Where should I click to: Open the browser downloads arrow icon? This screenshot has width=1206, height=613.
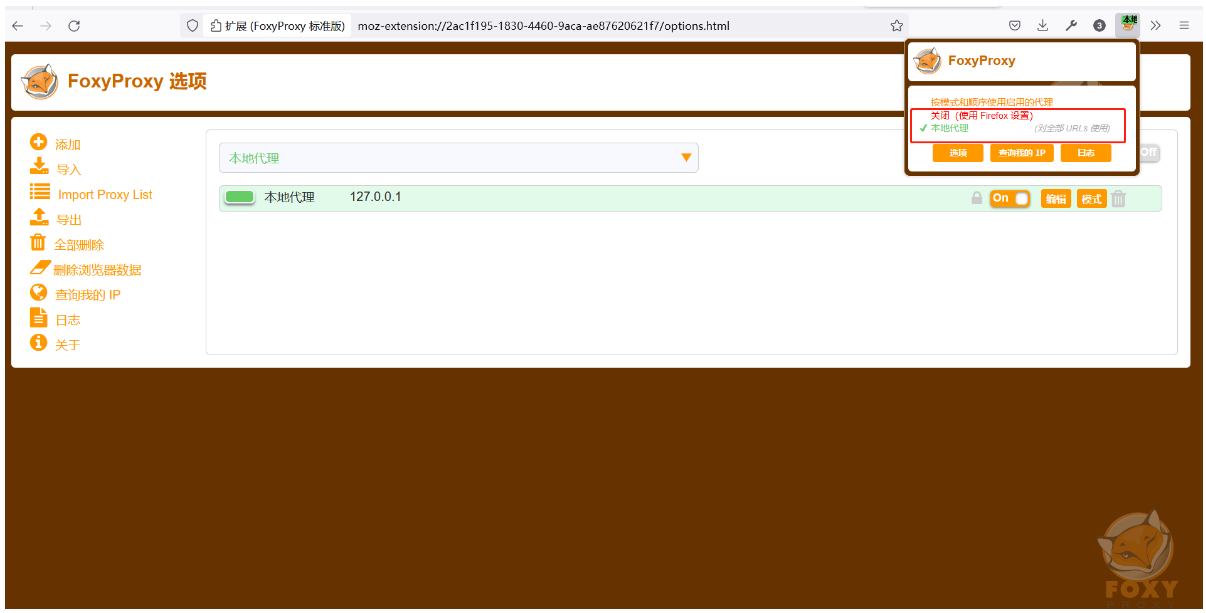pos(1043,26)
